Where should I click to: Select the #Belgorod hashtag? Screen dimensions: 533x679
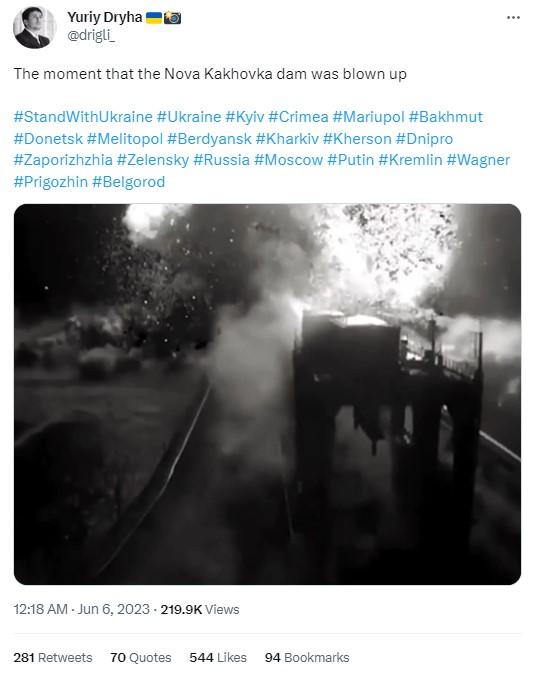pyautogui.click(x=129, y=182)
